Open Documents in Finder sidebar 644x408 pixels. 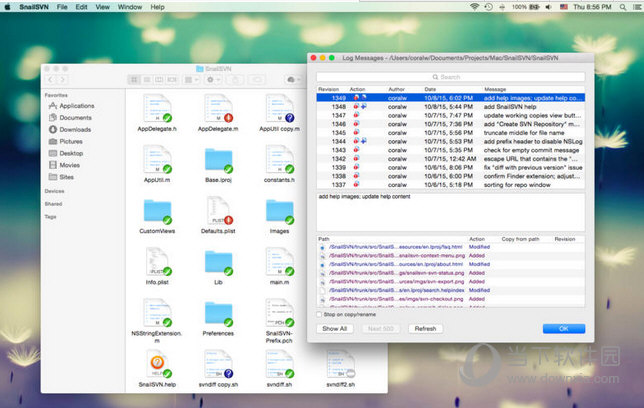click(x=70, y=118)
